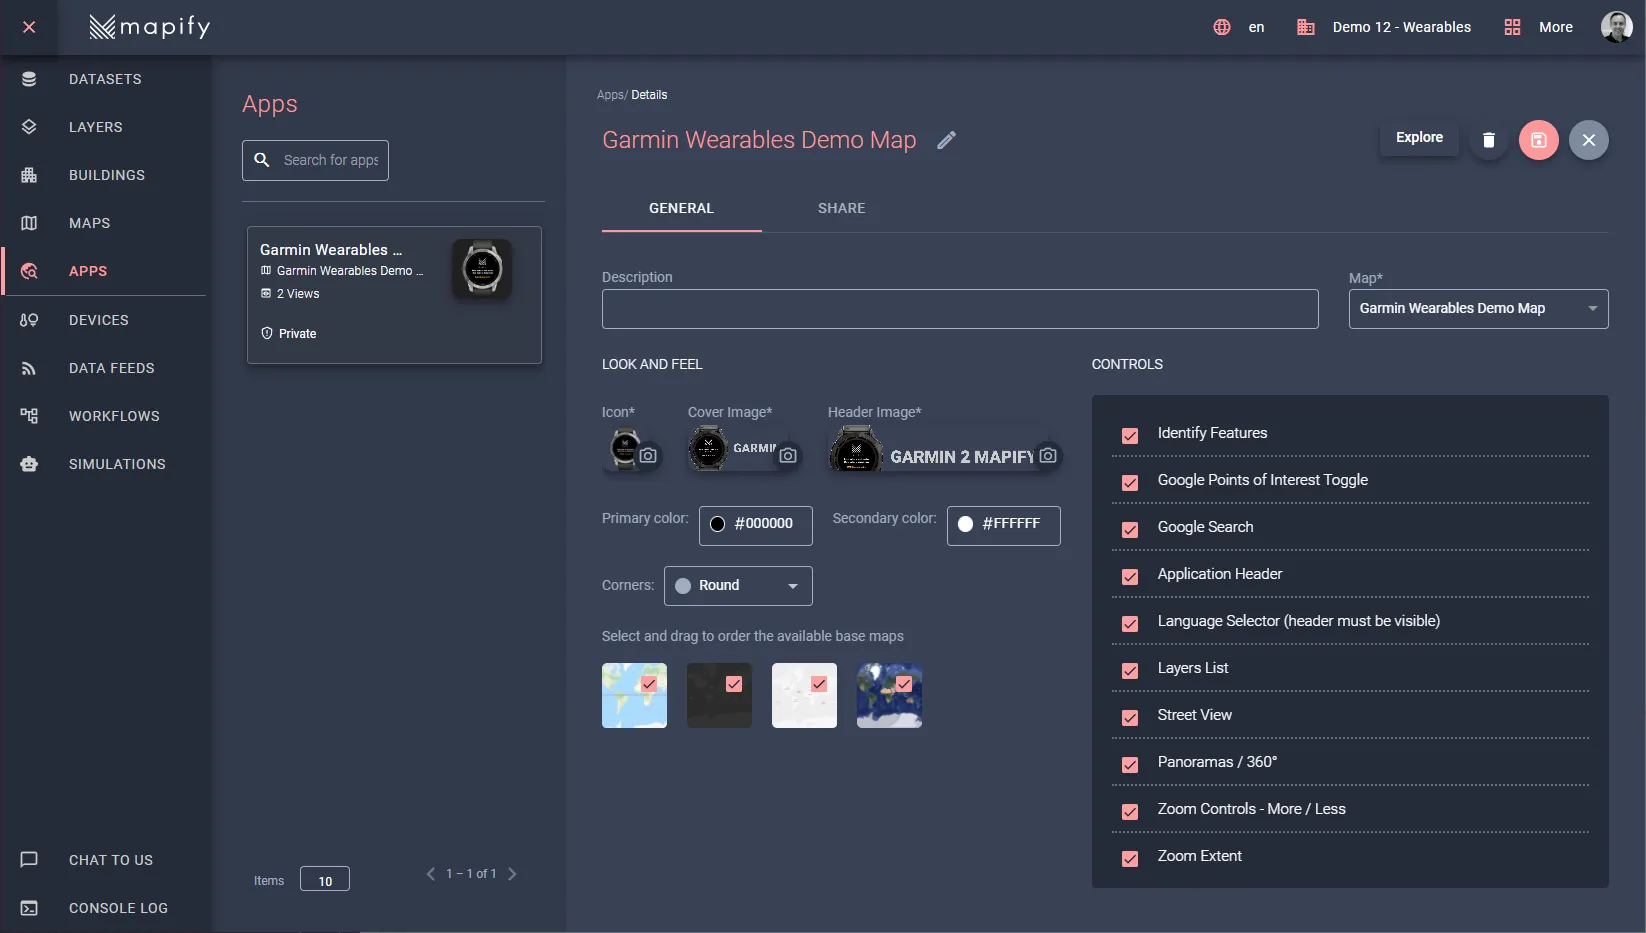This screenshot has width=1646, height=933.
Task: Toggle the Zoom Extent checkbox
Action: coord(1130,859)
